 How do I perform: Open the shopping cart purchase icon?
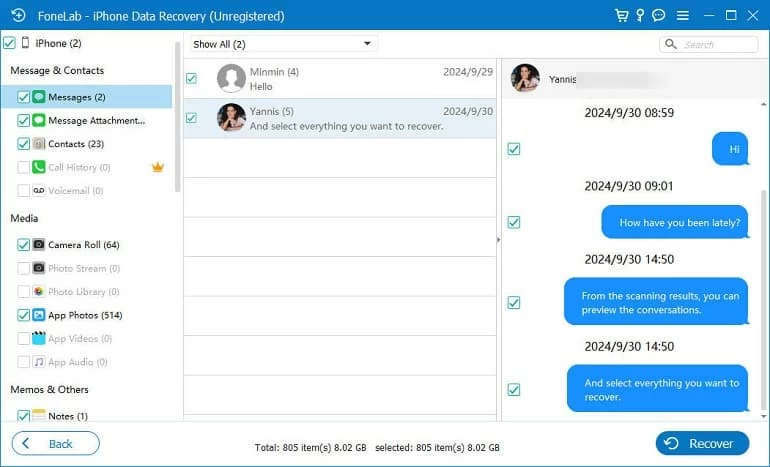(x=622, y=15)
